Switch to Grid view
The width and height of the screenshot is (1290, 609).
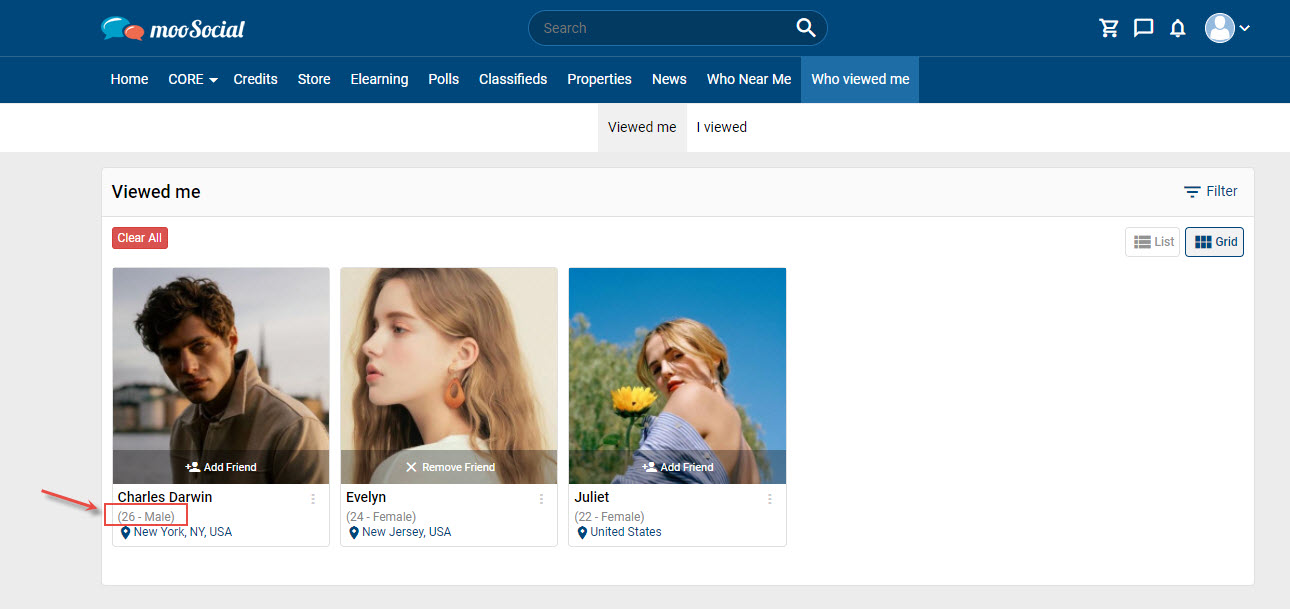click(x=1214, y=242)
